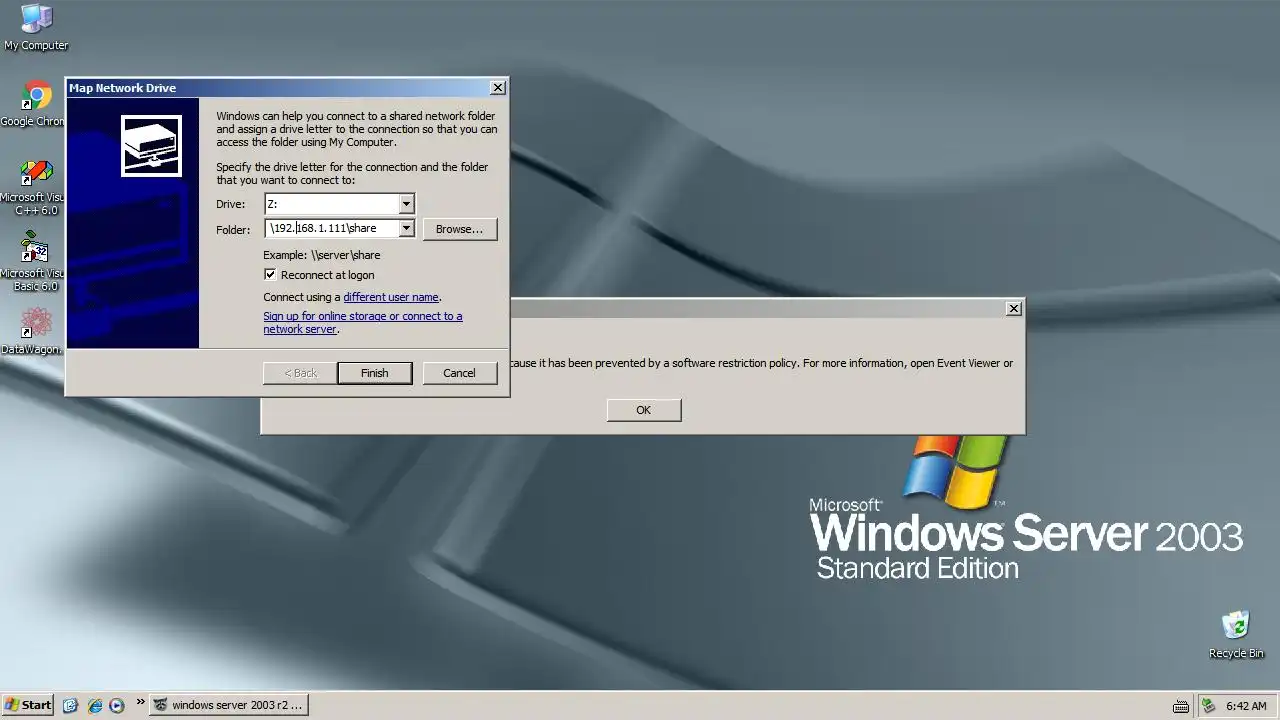This screenshot has width=1280, height=720.
Task: Click the network drive illustration icon
Action: pyautogui.click(x=151, y=146)
